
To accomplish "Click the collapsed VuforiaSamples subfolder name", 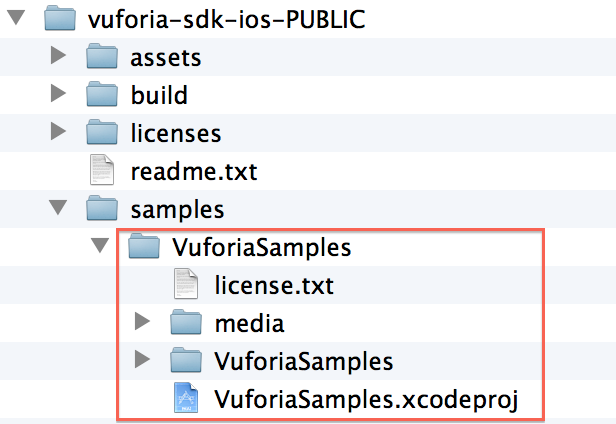I will 304,361.
